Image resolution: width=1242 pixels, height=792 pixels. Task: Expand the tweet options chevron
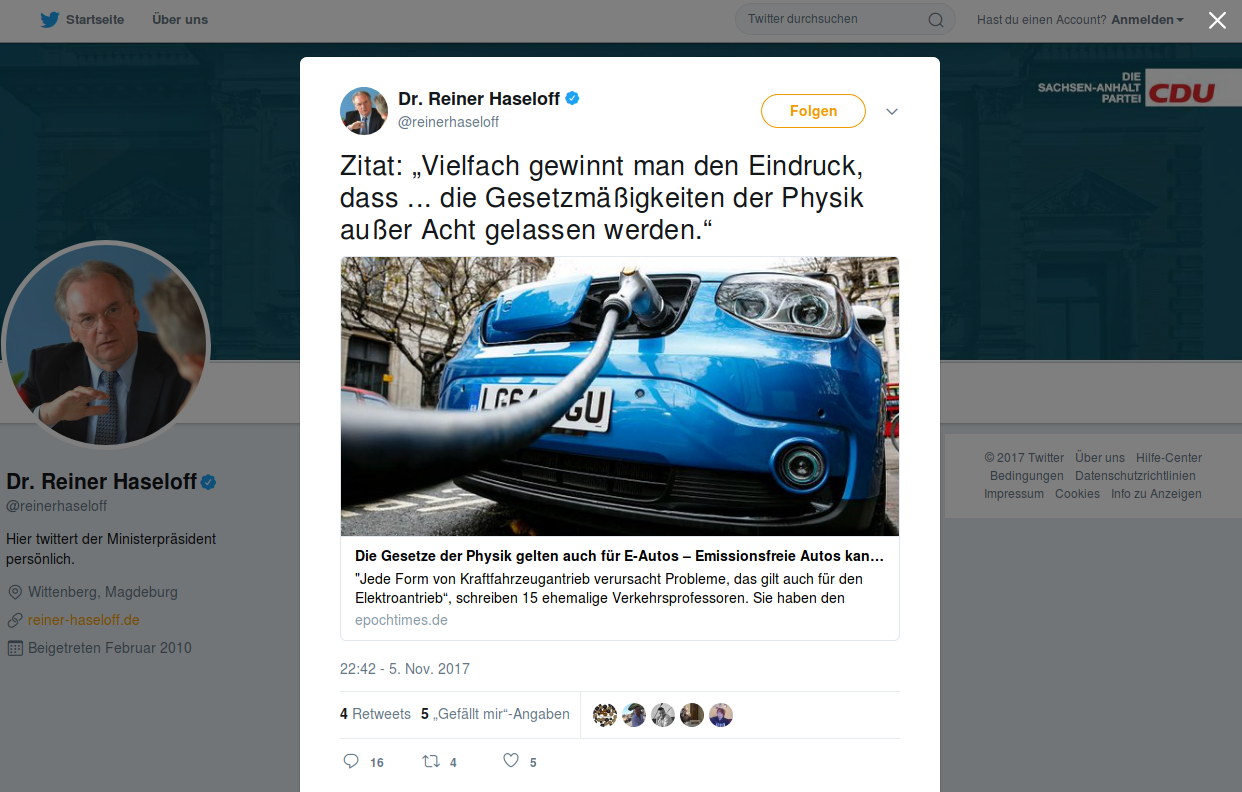coord(892,111)
